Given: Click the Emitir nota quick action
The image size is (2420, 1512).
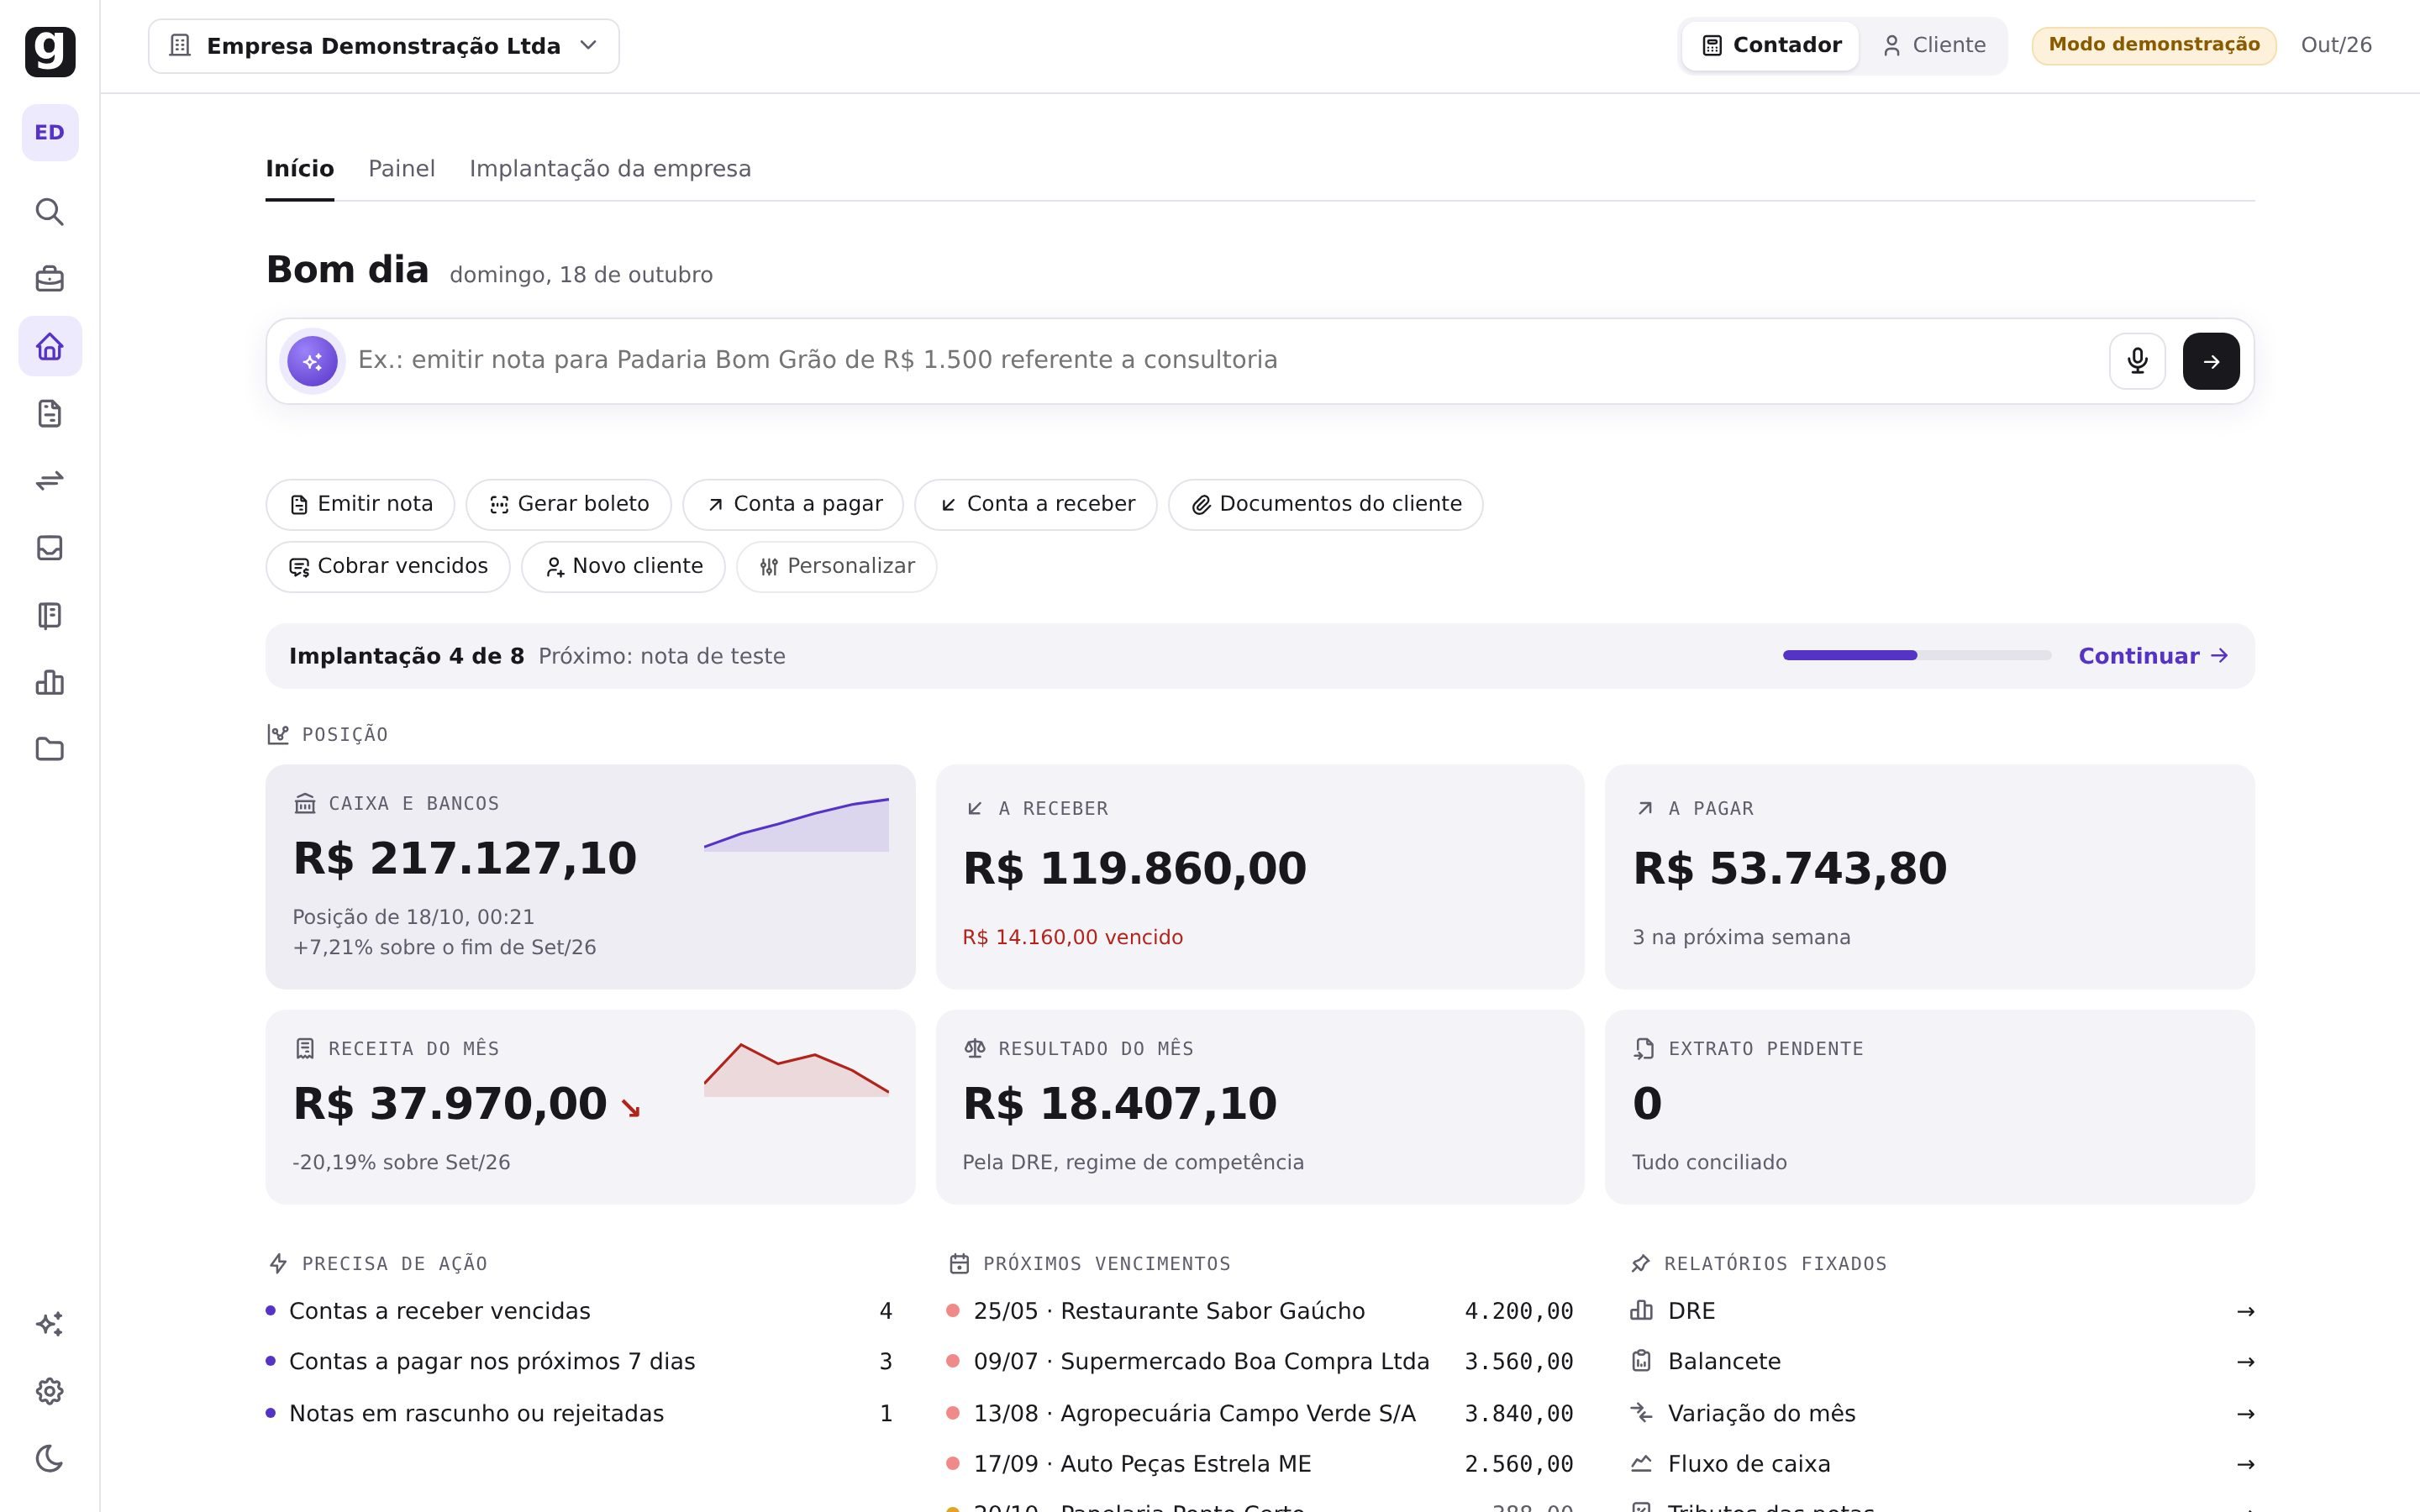Looking at the screenshot, I should (x=360, y=504).
